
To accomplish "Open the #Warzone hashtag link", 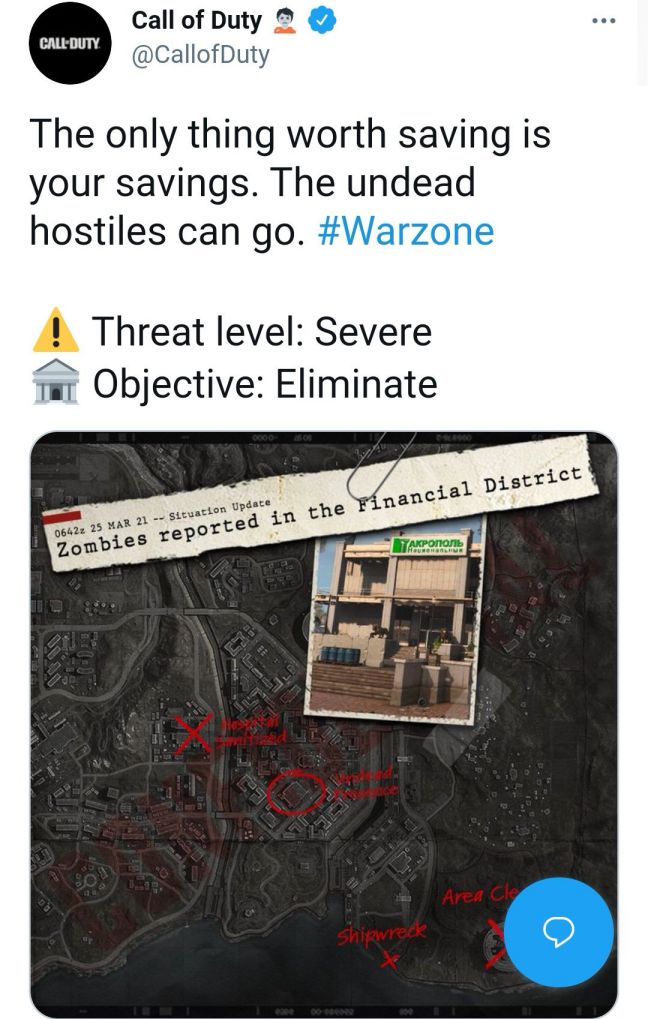I will 406,231.
